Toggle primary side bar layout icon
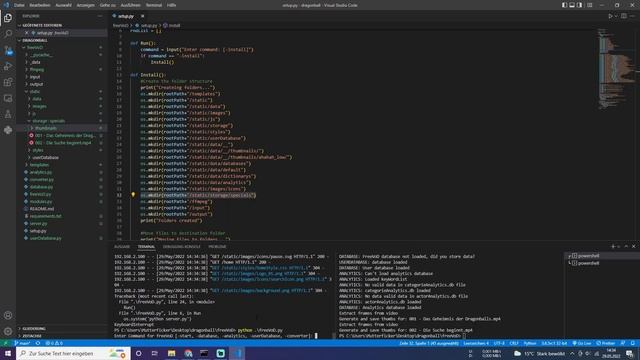Image resolution: width=640 pixels, height=360 pixels. [564, 5]
